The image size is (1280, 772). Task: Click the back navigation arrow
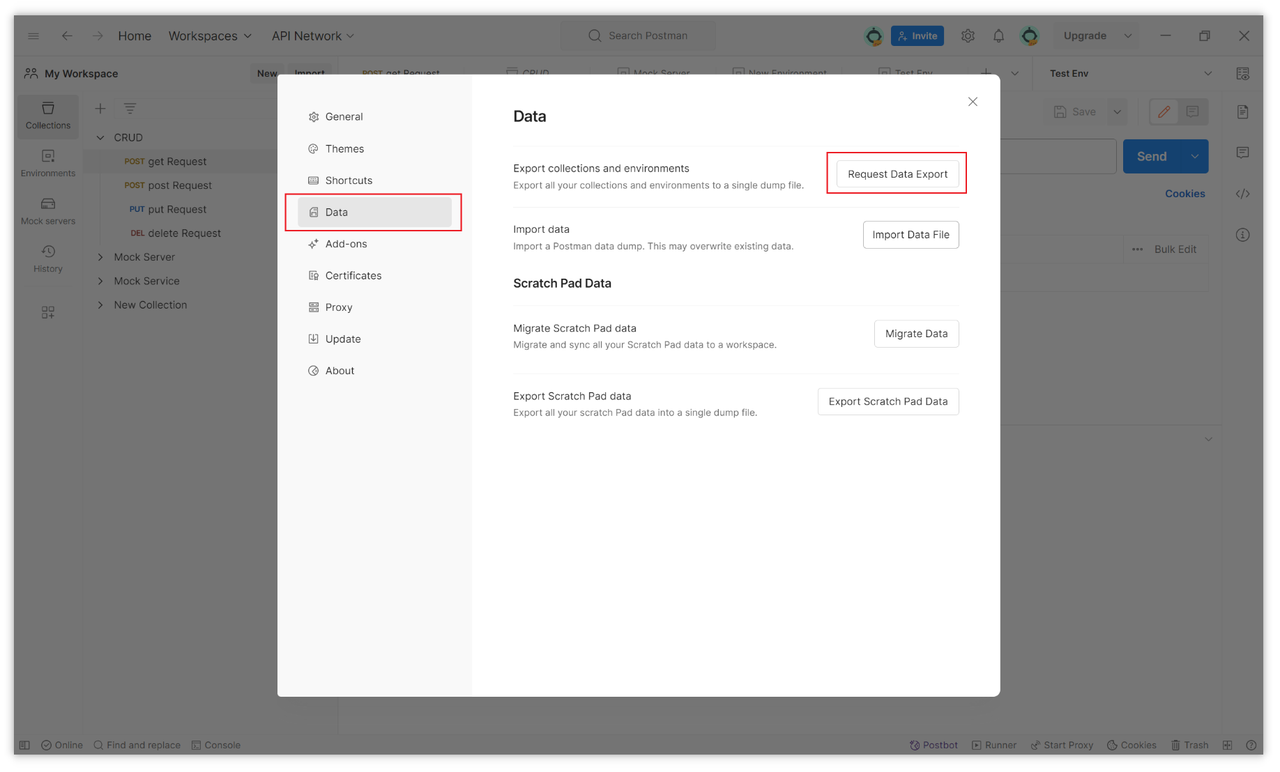click(x=67, y=36)
